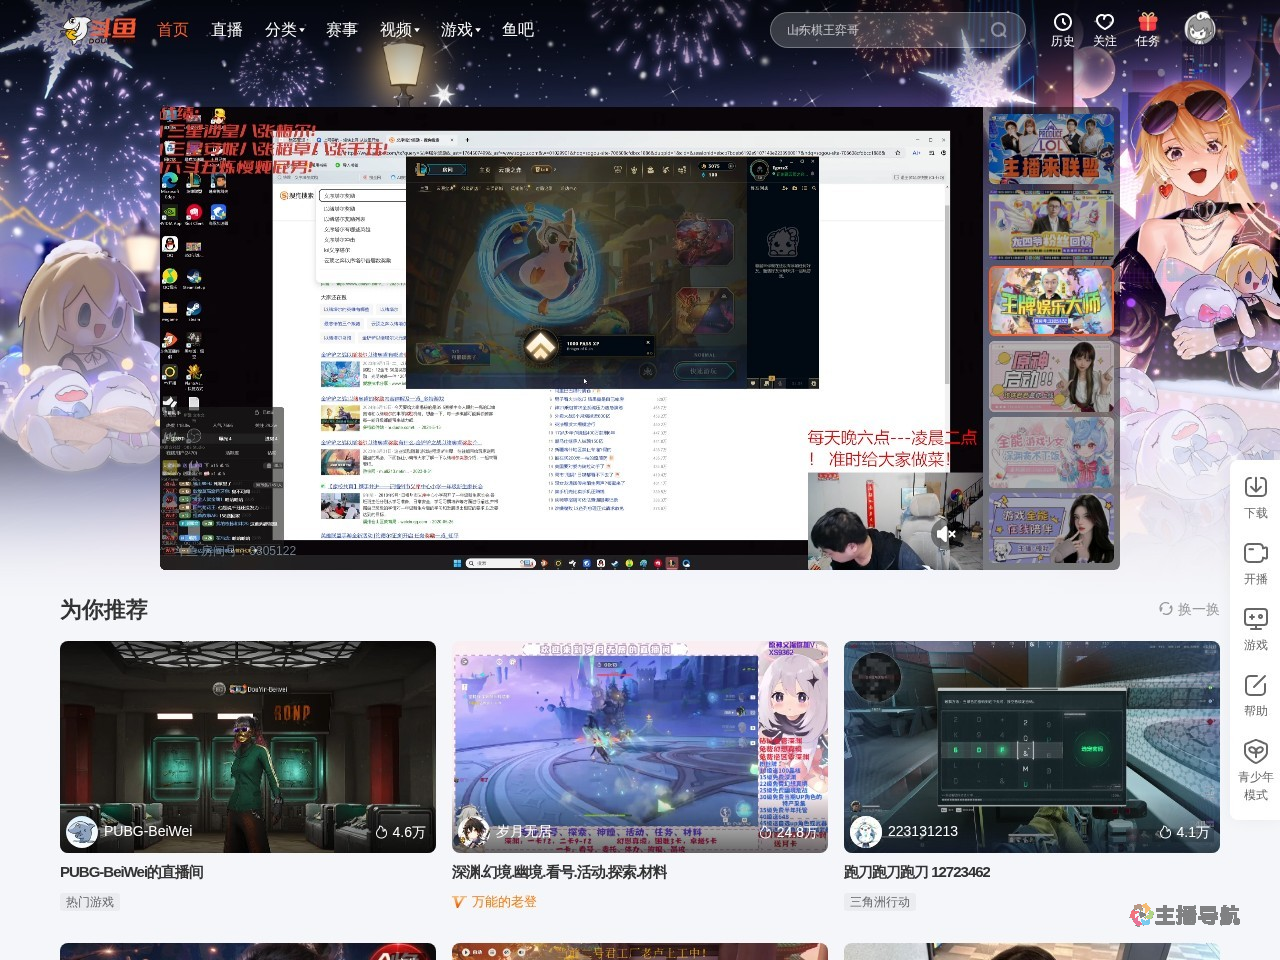The image size is (1280, 960).
Task: Open the 关注 heart icon
Action: (x=1104, y=23)
